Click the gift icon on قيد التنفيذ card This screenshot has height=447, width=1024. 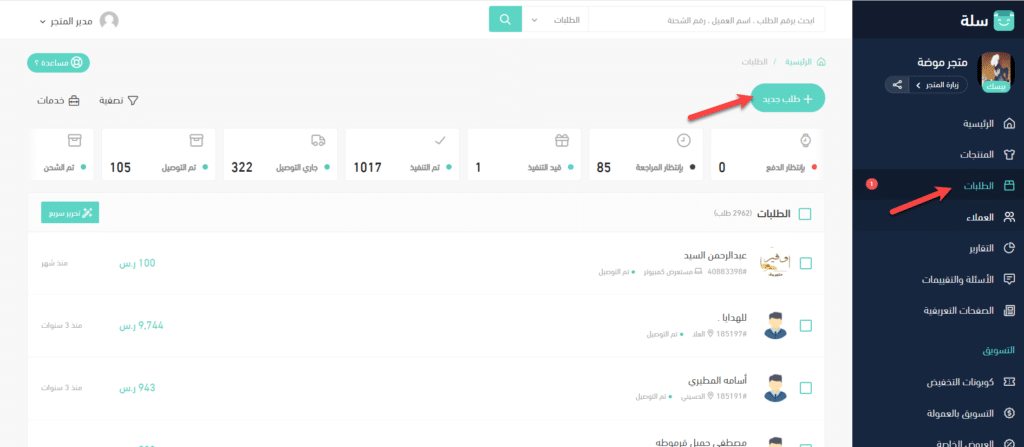click(x=562, y=141)
